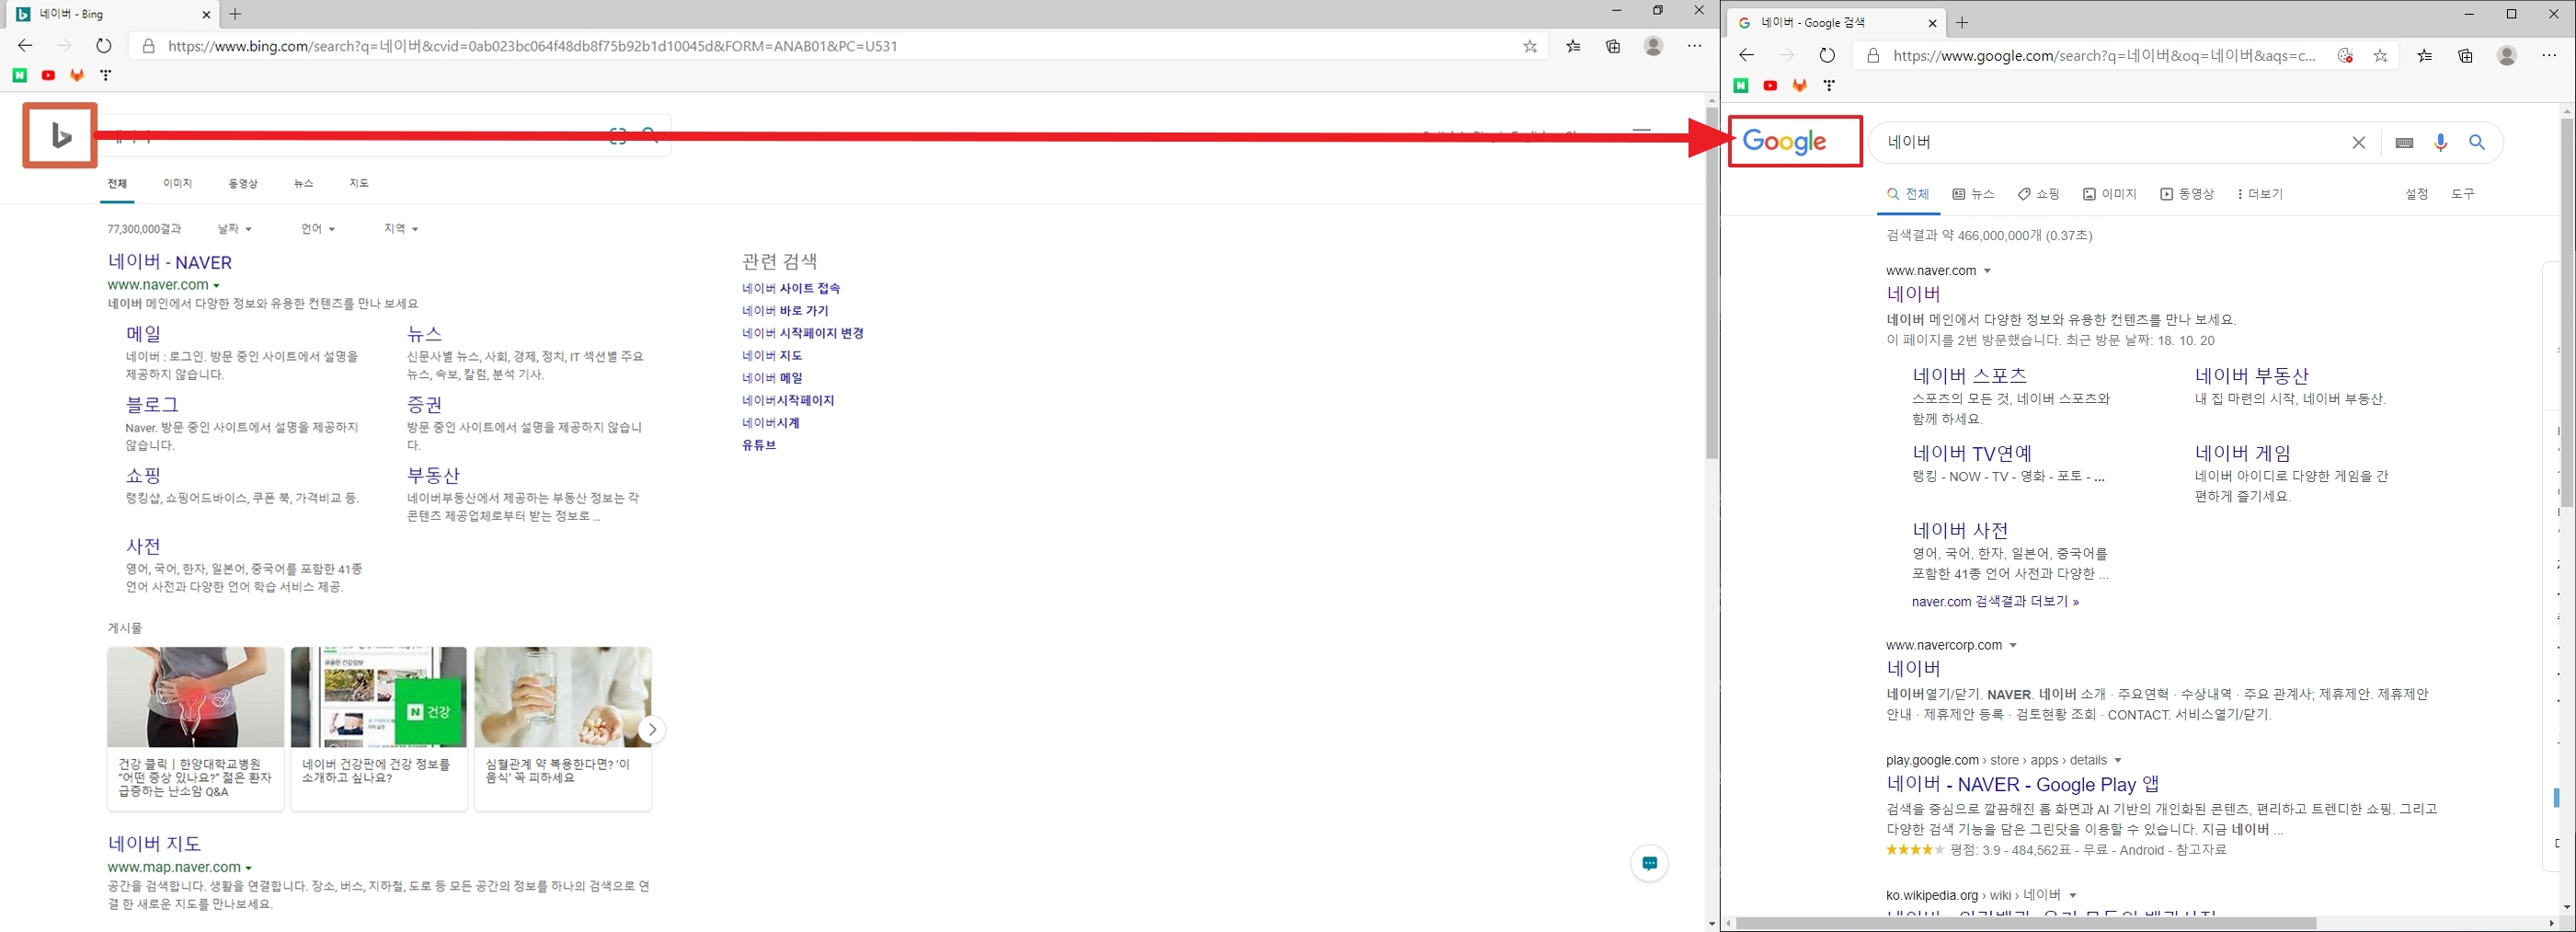Open naver.com 검색결과 더보기 link
The height and width of the screenshot is (932, 2576).
point(1995,602)
